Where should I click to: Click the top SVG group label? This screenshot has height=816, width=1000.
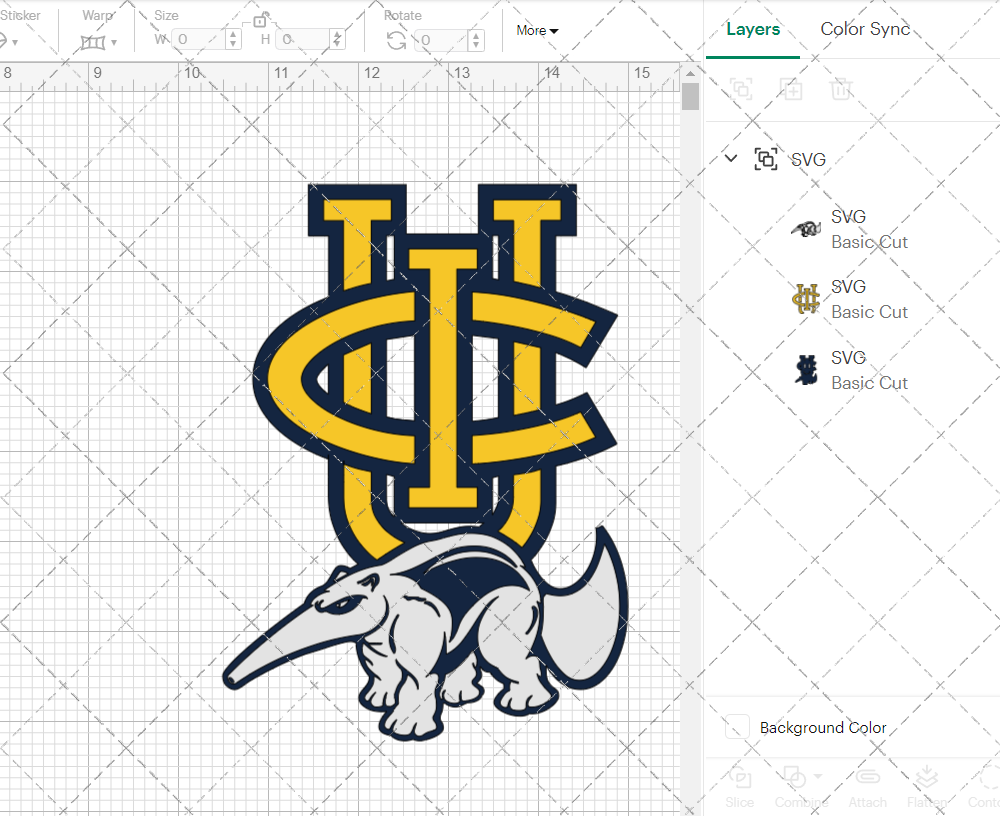pyautogui.click(x=808, y=159)
